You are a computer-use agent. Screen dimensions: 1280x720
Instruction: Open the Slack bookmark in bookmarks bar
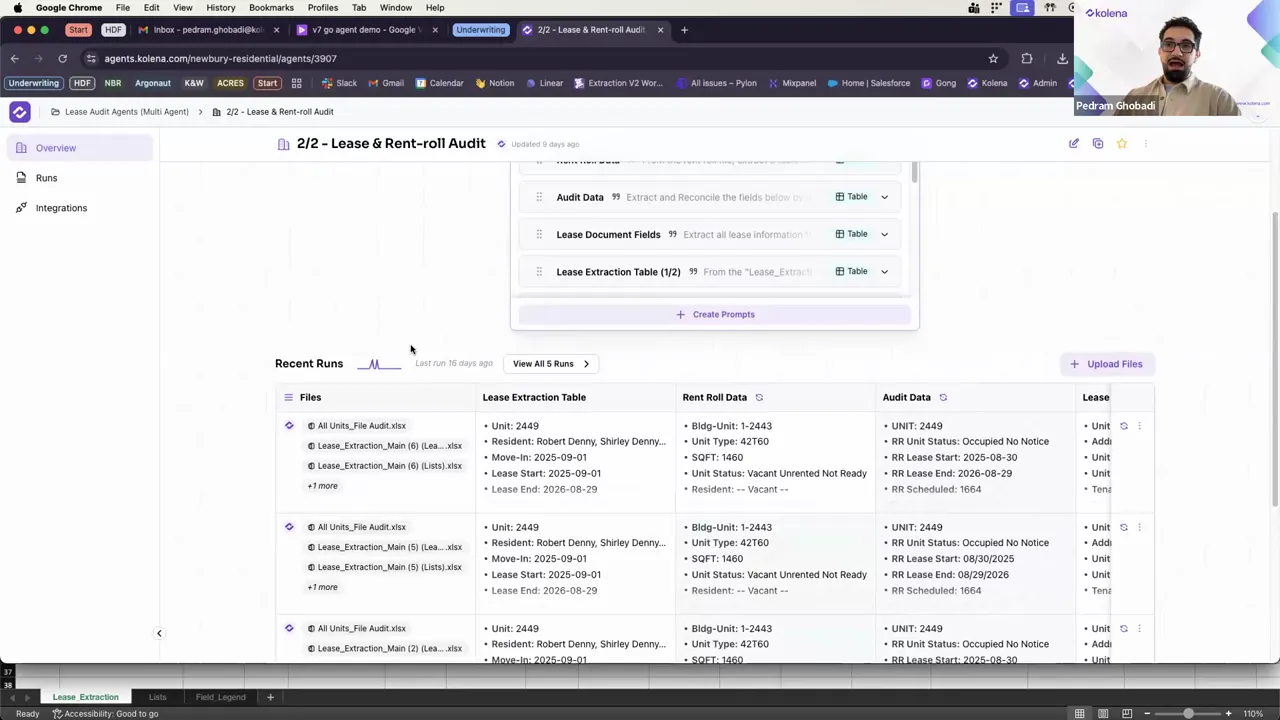point(339,83)
